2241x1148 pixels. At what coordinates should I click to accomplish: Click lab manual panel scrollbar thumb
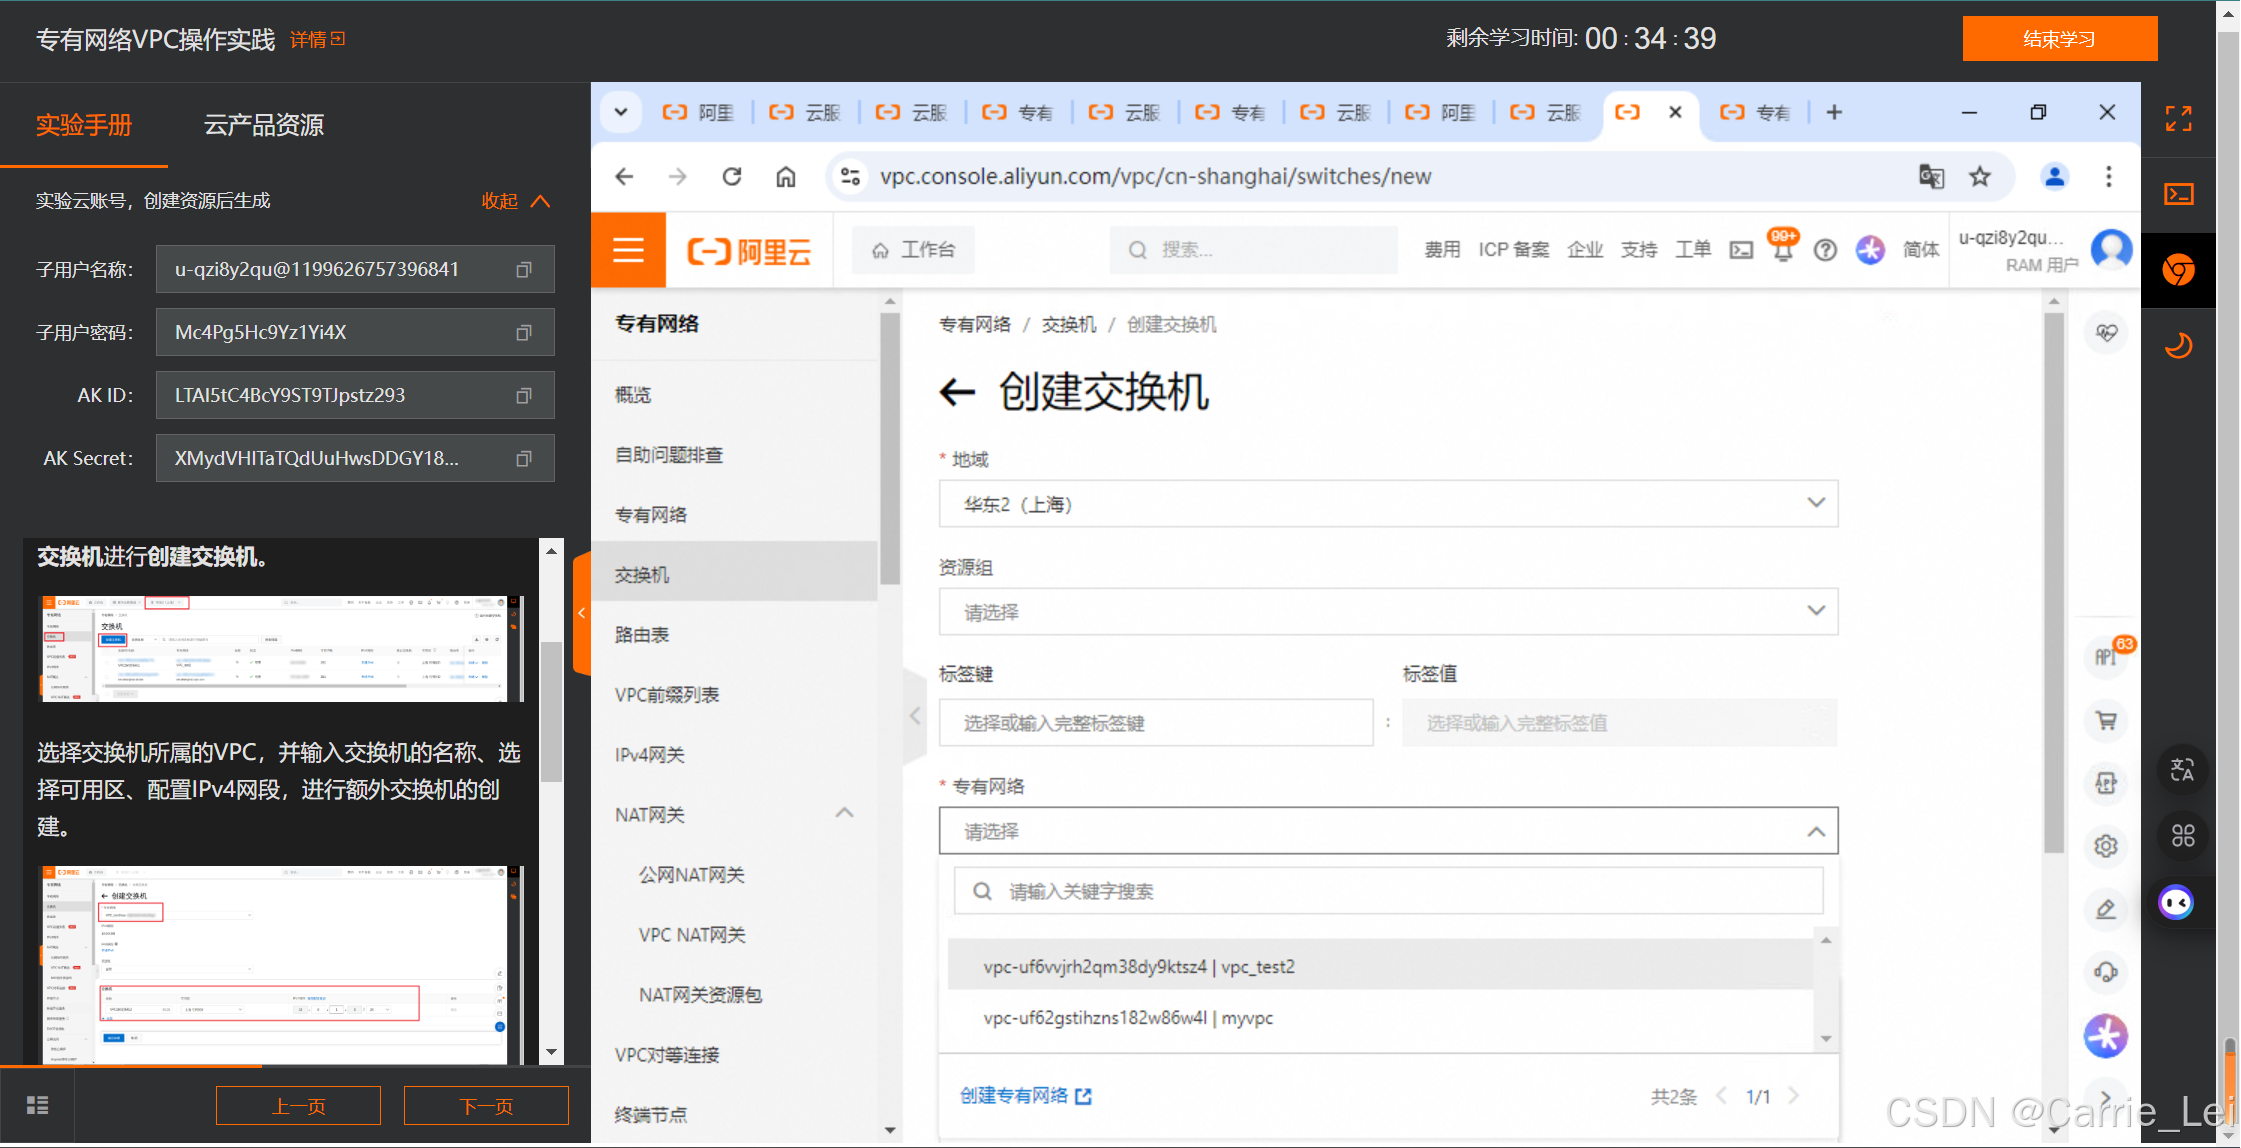tap(551, 711)
